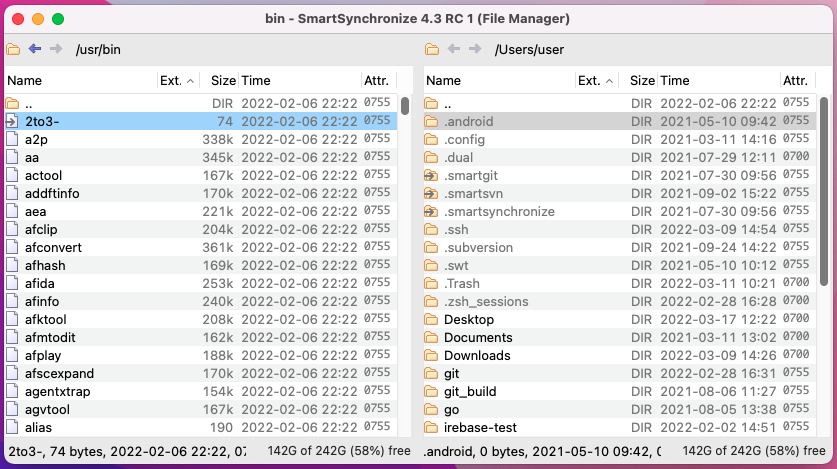Select the .config folder name

(x=464, y=140)
